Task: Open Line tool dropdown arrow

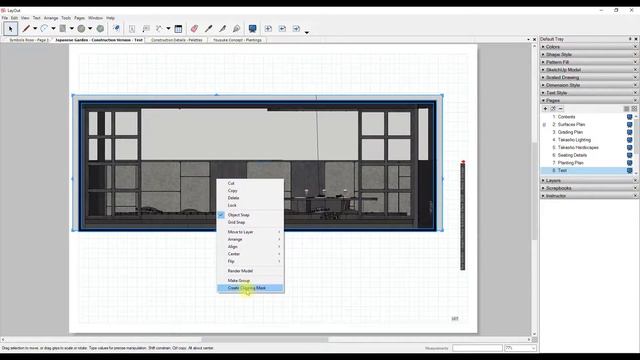Action: 35,29
